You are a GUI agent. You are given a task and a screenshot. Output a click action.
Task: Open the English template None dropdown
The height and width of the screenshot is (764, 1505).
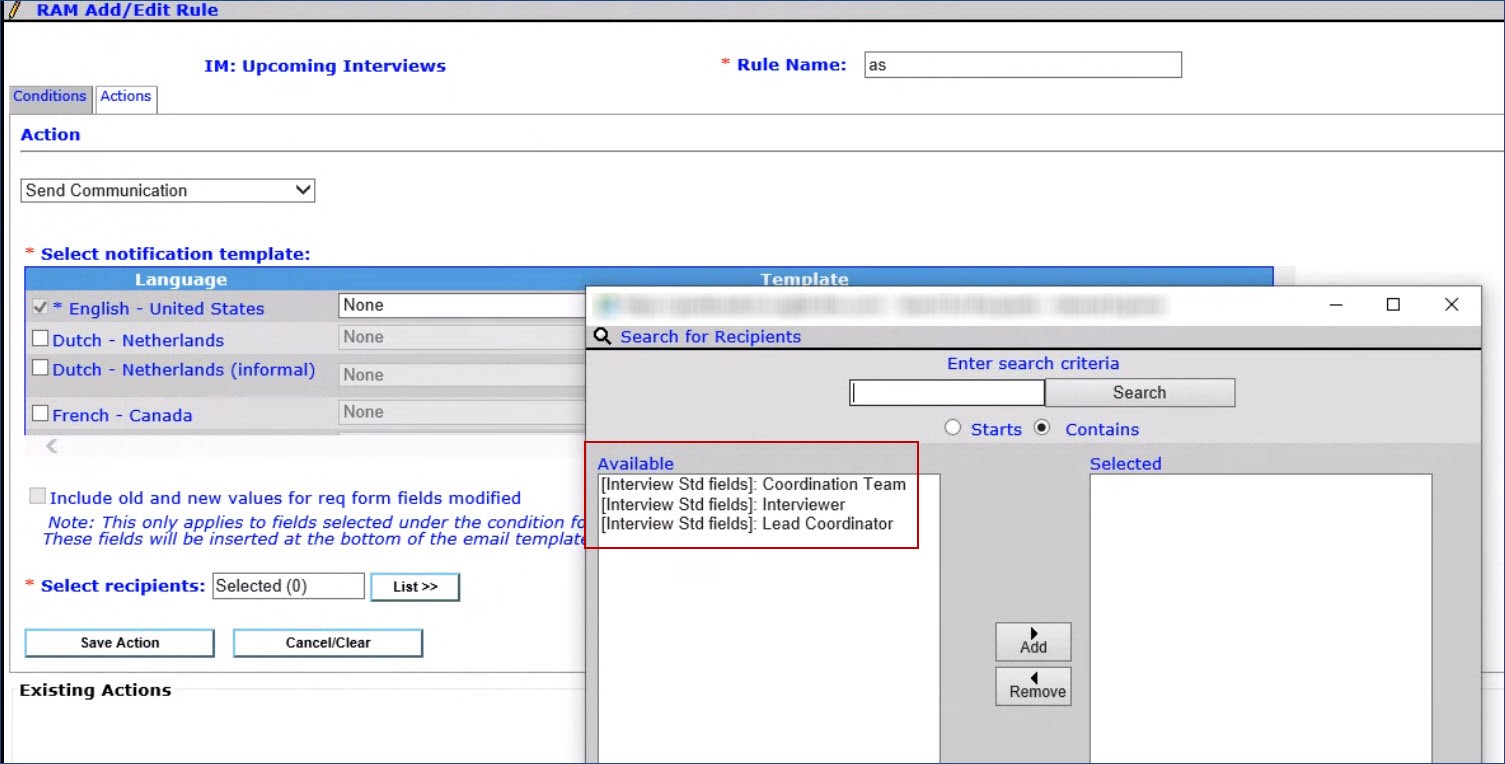click(x=462, y=305)
